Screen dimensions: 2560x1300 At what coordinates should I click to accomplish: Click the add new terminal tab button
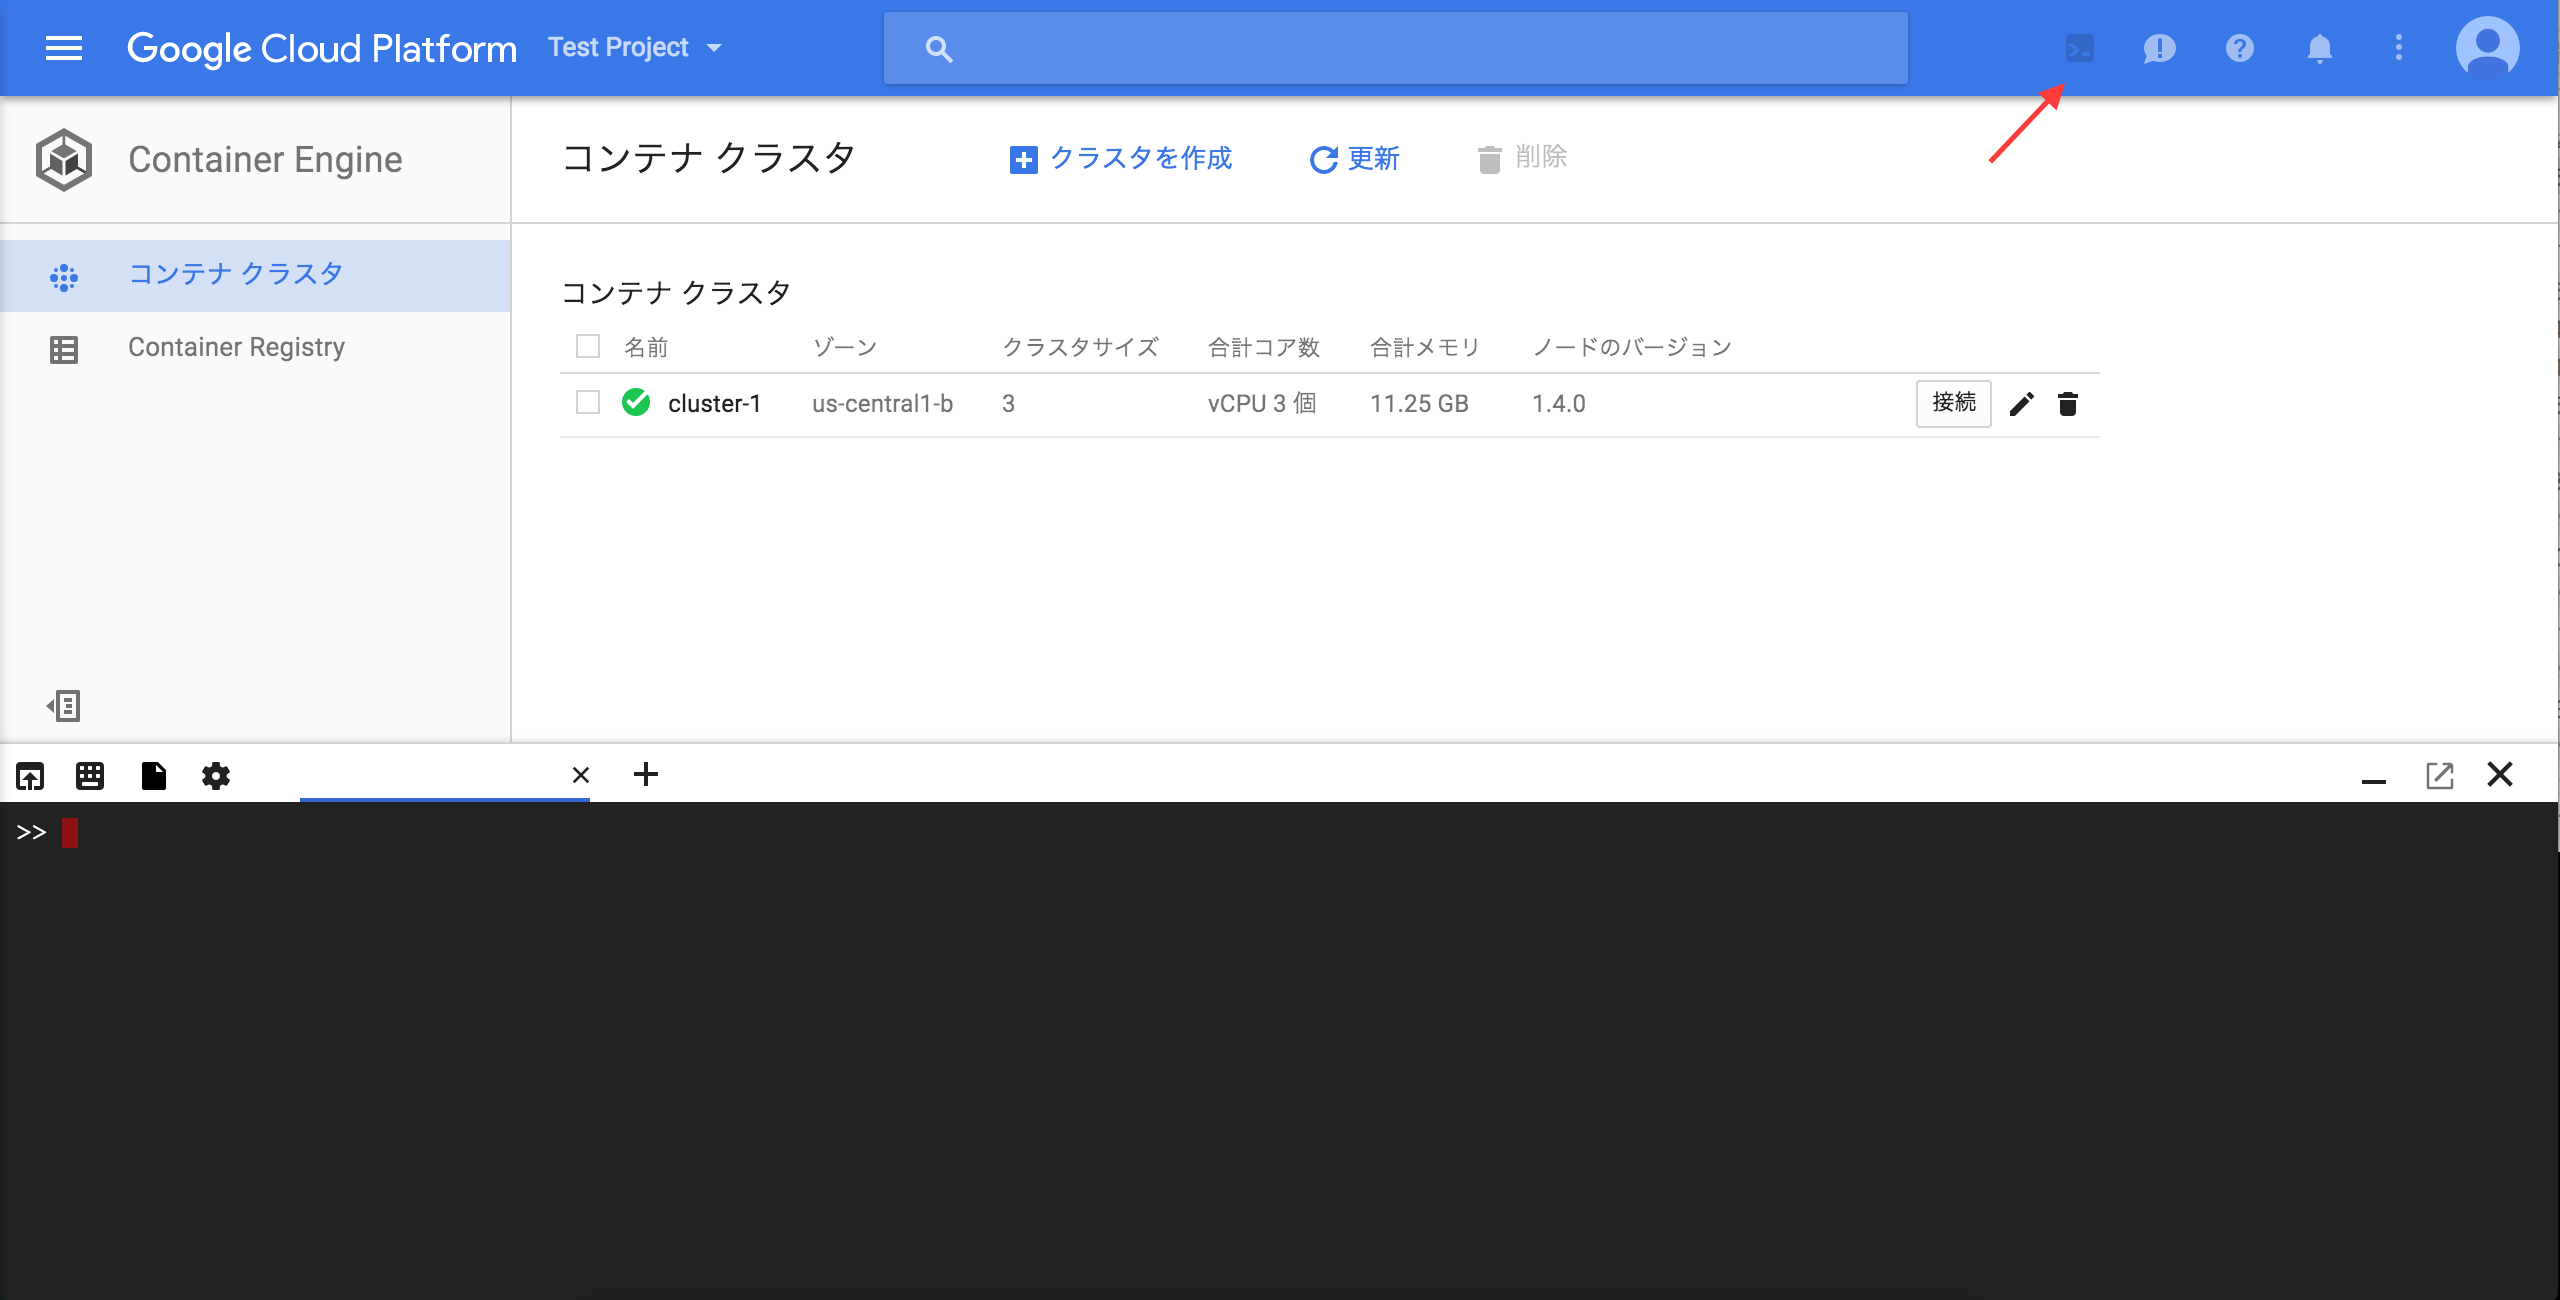coord(645,774)
